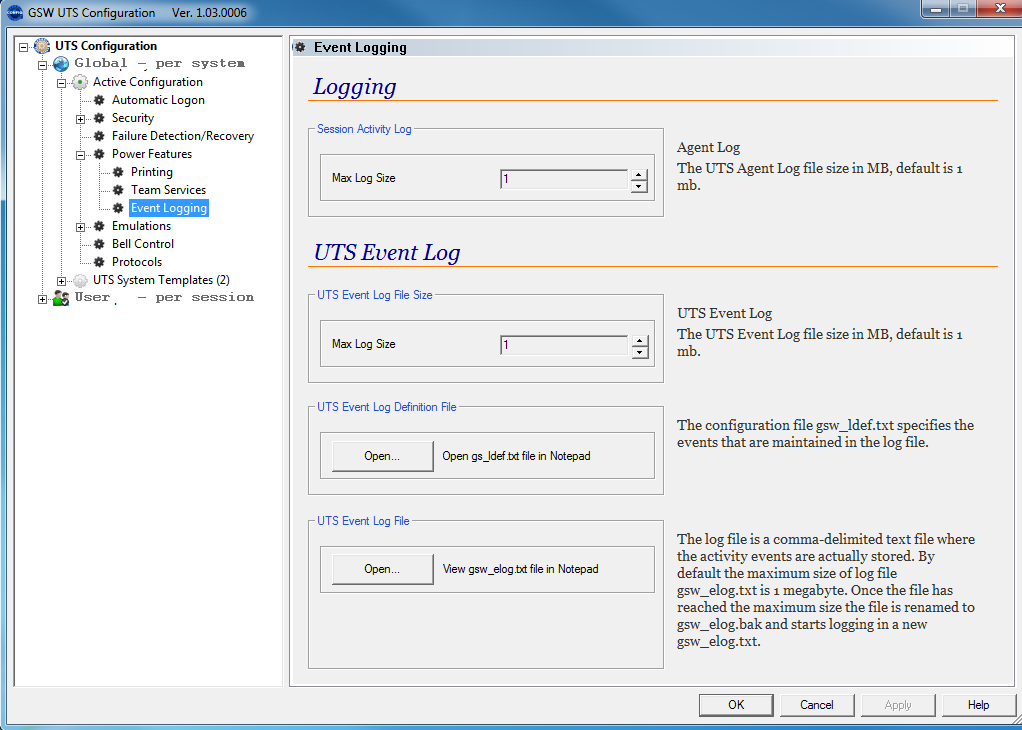Click the OK button
This screenshot has height=730, width=1022.
pos(736,705)
